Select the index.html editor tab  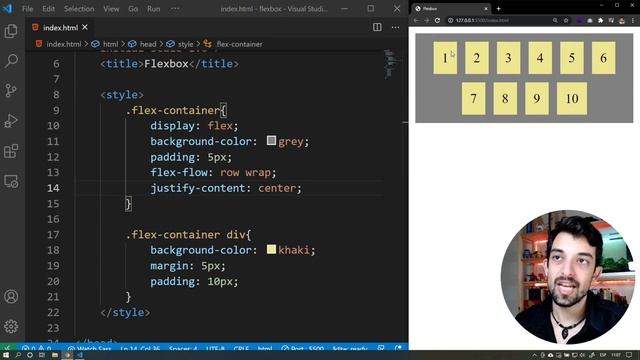[x=60, y=27]
